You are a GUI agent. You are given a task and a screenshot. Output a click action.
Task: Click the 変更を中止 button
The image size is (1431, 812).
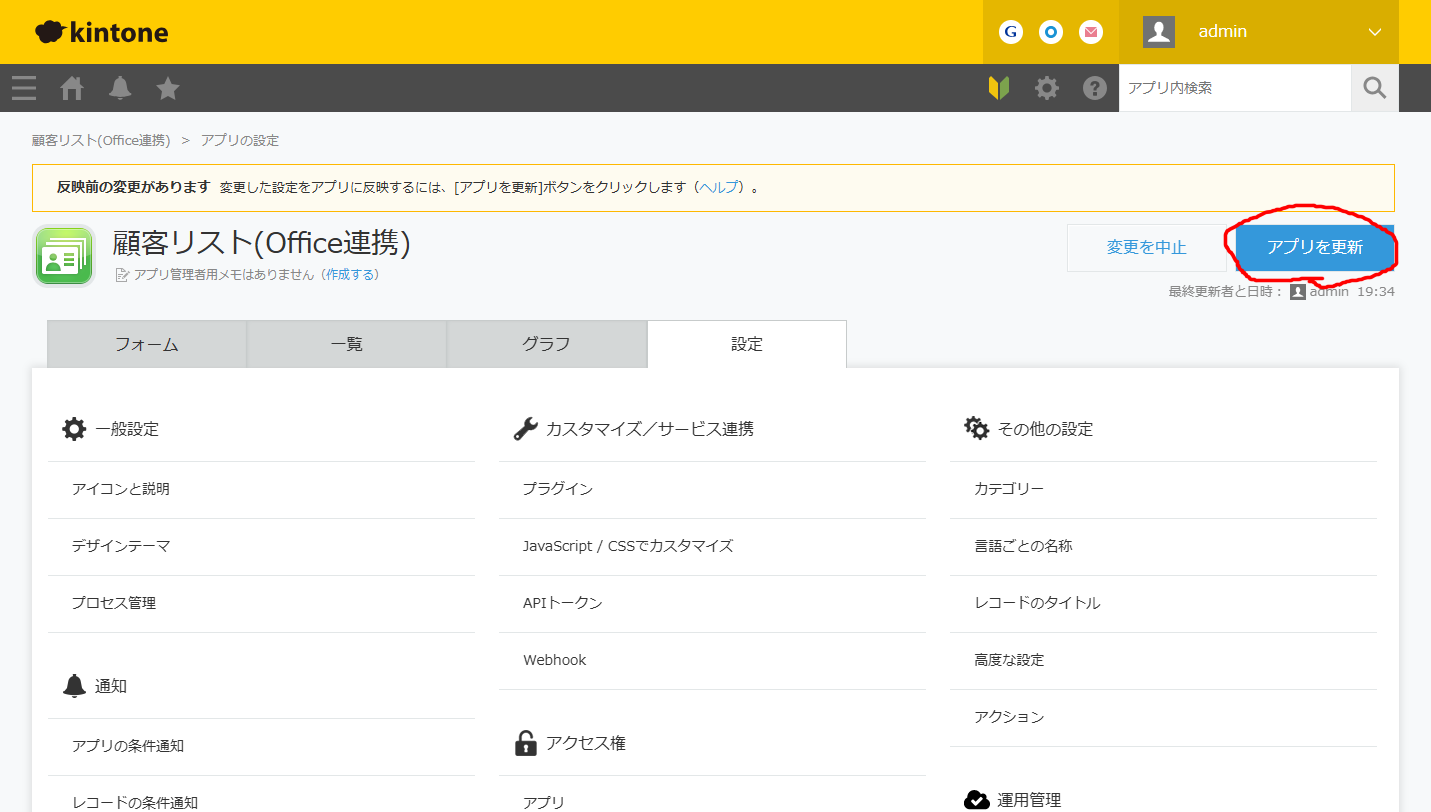tap(1146, 246)
